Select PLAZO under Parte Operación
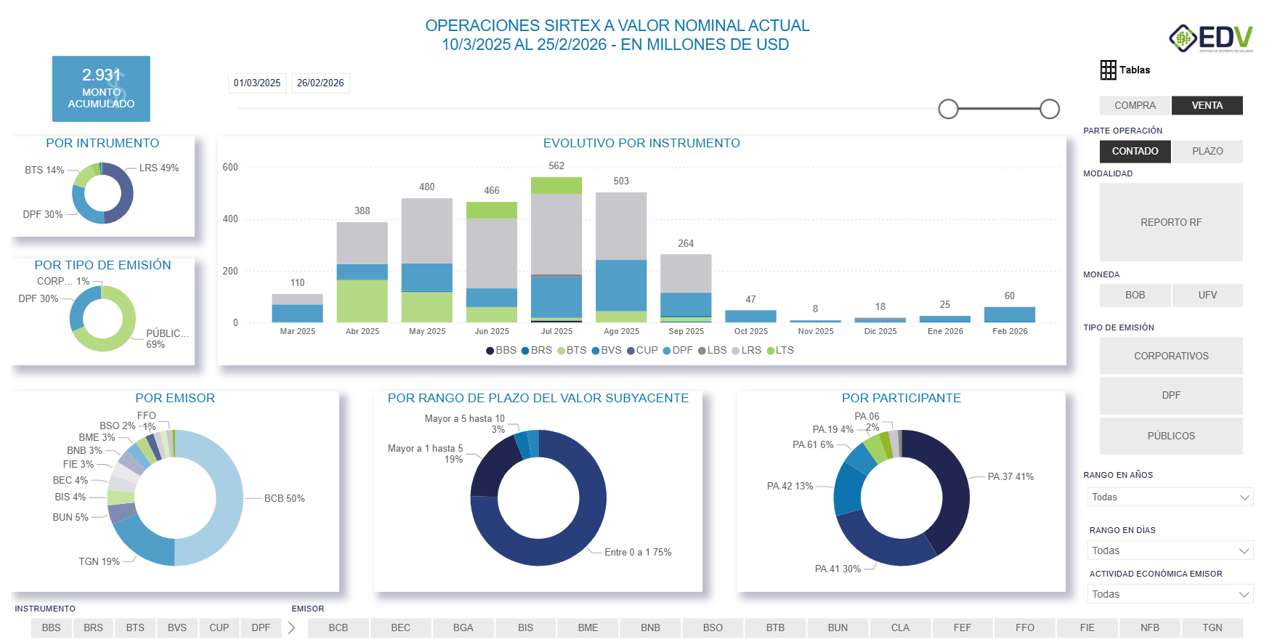This screenshot has width=1266, height=641. 1206,151
